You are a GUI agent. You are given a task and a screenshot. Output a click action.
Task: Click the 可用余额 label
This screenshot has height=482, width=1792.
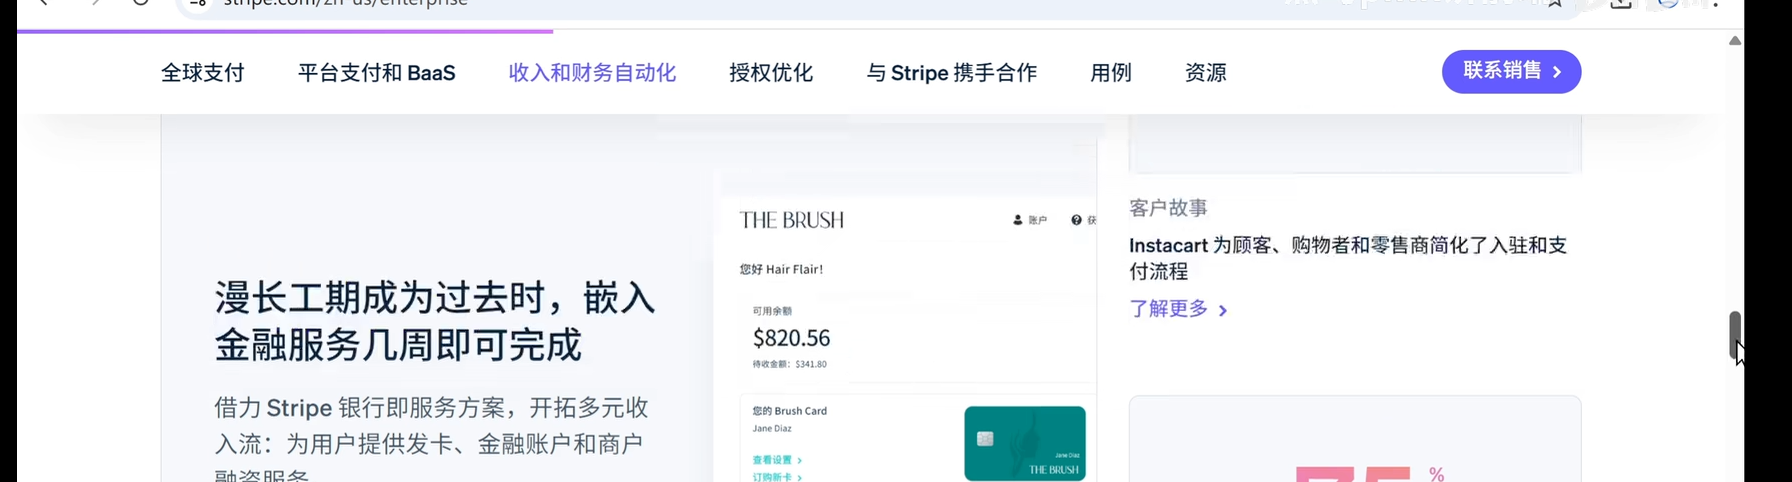pyautogui.click(x=772, y=311)
